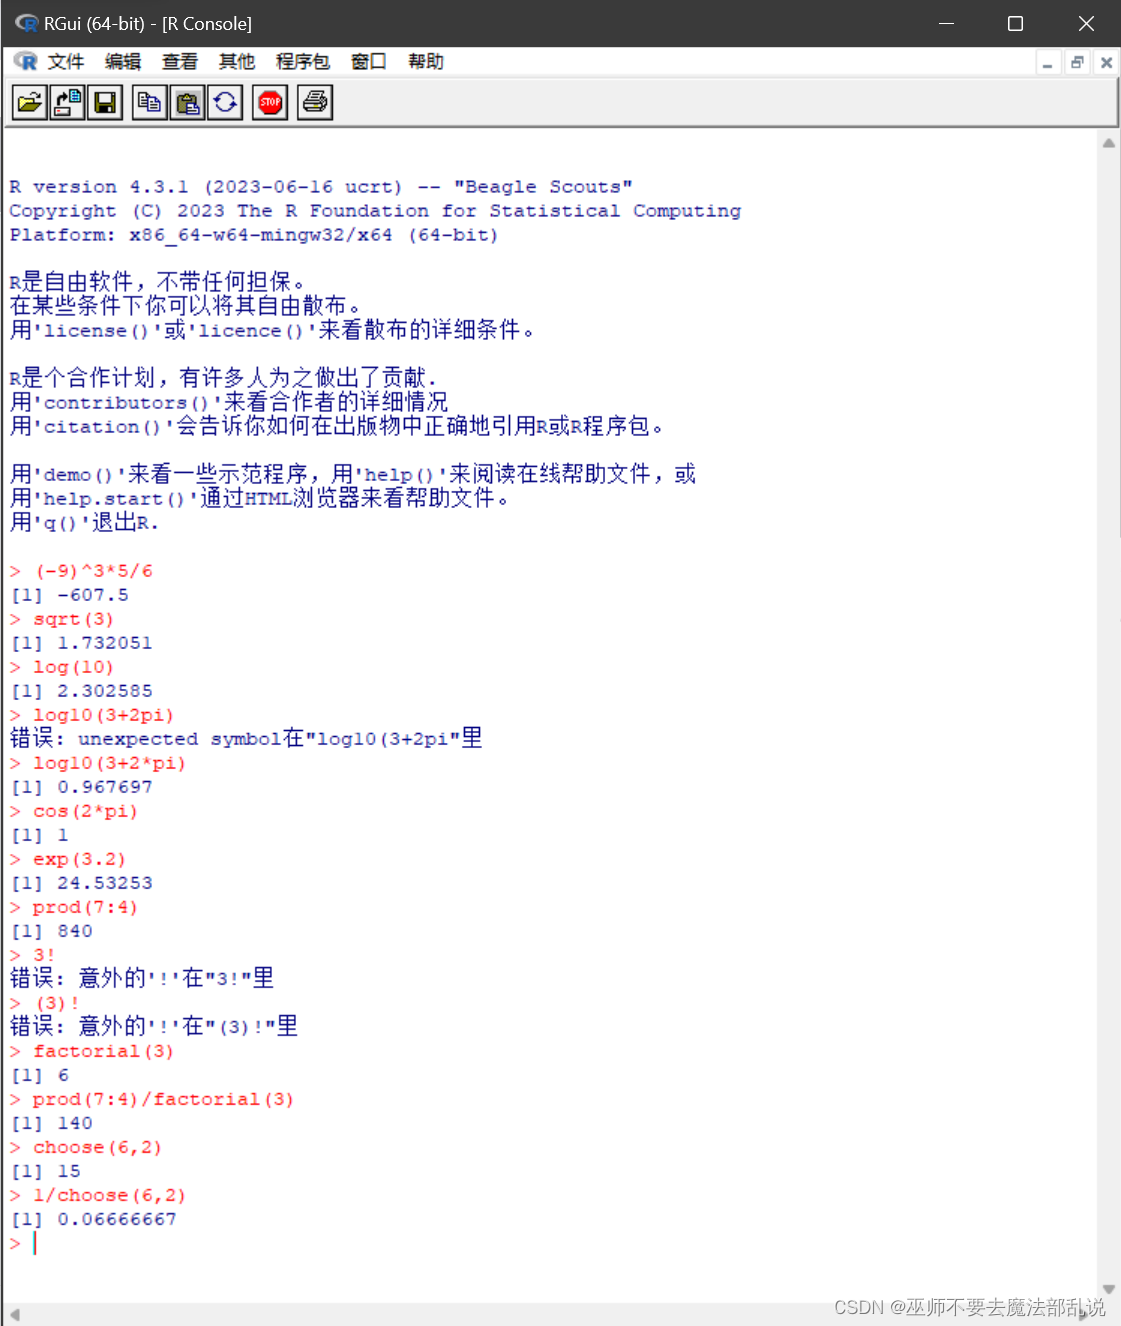This screenshot has height=1326, width=1121.
Task: Click the result '840'
Action: (75, 931)
